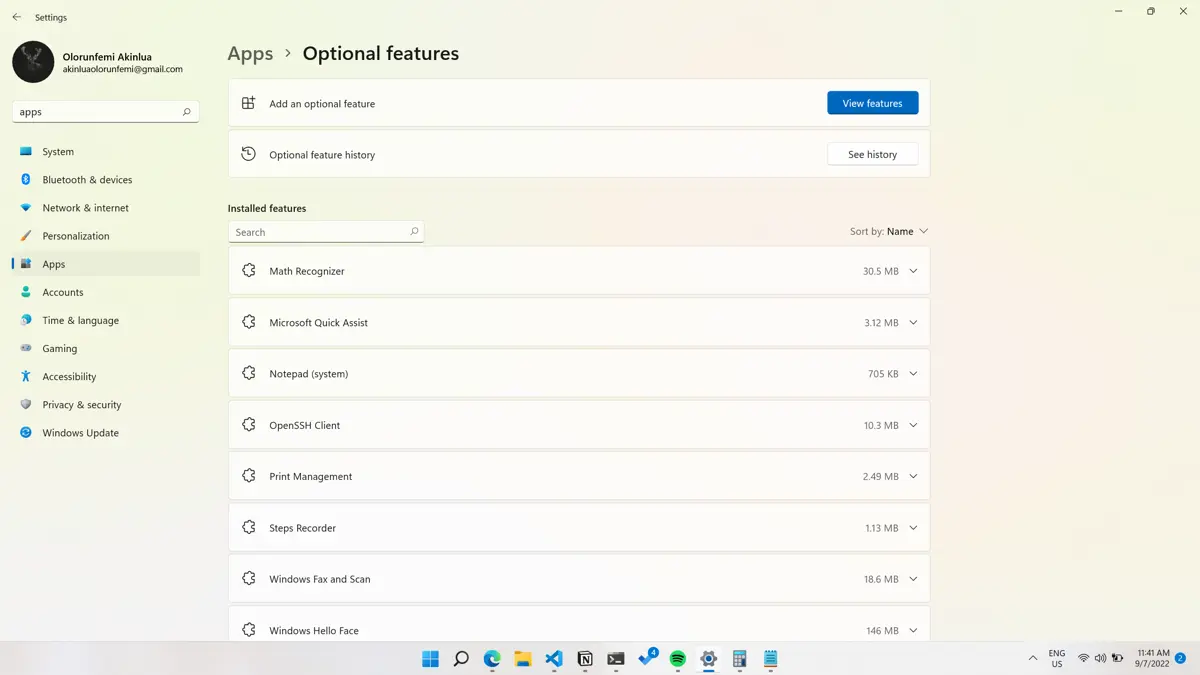
Task: Click the System icon in sidebar
Action: (26, 152)
